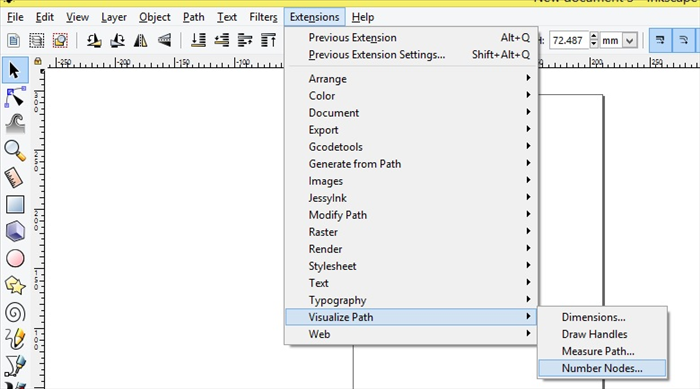700x389 pixels.
Task: Expand the Color submenu
Action: coord(411,96)
